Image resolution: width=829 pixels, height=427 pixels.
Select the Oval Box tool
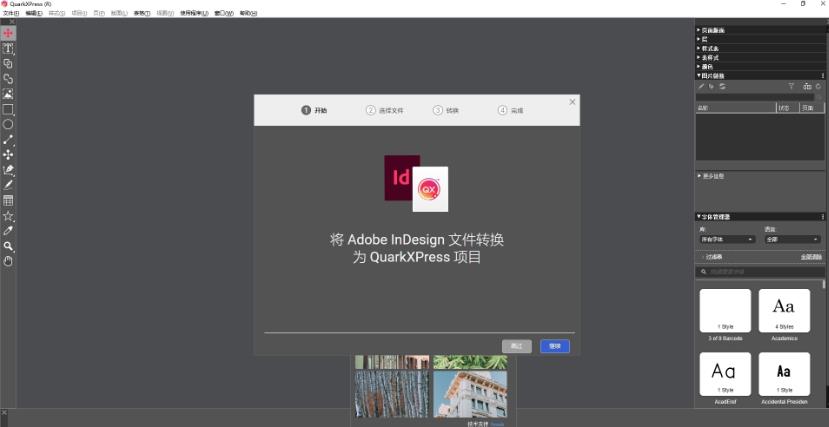coord(8,125)
